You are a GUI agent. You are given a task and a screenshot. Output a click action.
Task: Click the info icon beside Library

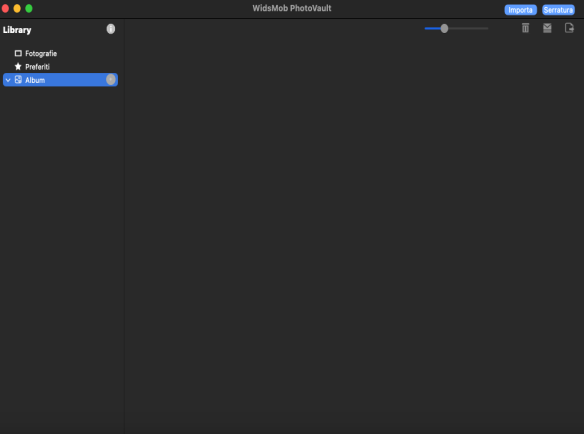click(111, 29)
